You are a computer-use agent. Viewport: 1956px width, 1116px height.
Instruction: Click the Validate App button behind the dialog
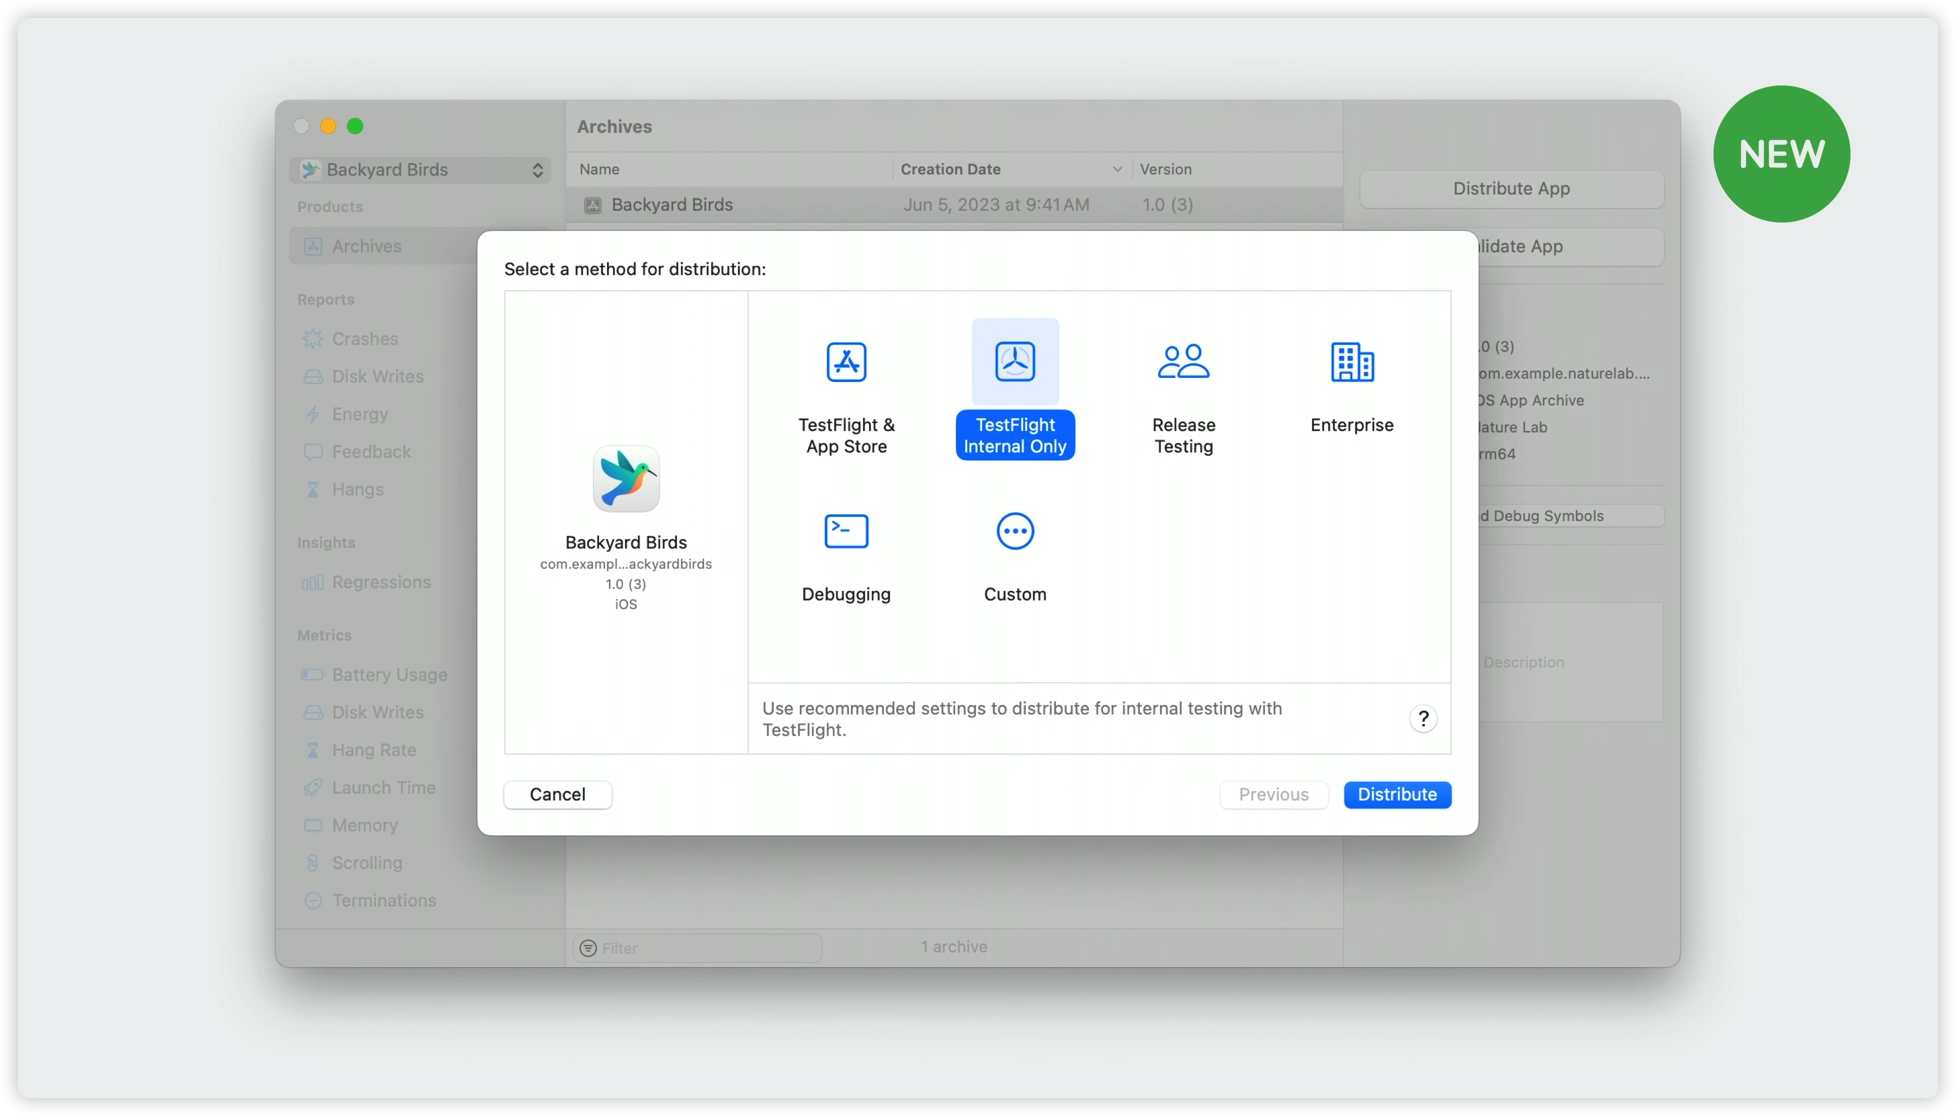(x=1570, y=246)
